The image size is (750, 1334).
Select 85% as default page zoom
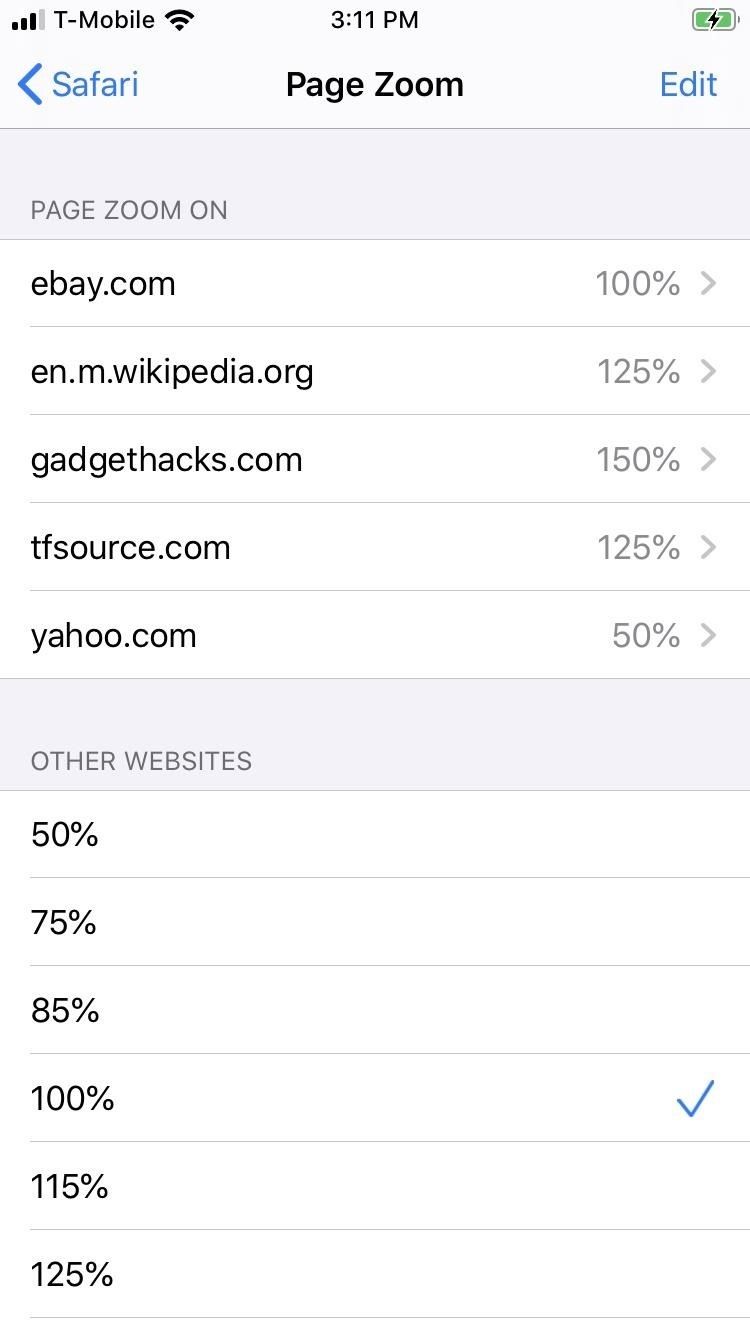375,1011
